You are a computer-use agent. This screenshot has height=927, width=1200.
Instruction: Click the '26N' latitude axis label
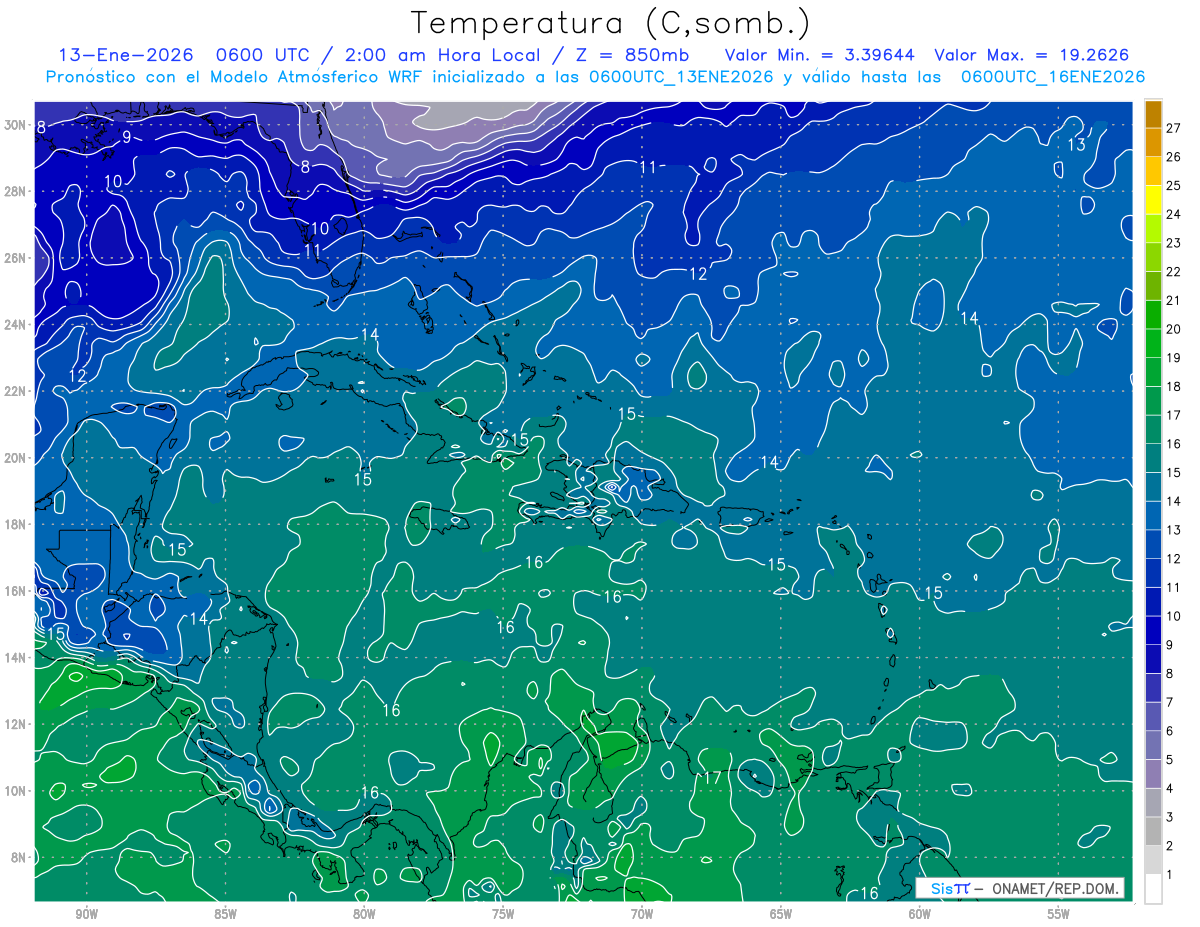coord(14,258)
